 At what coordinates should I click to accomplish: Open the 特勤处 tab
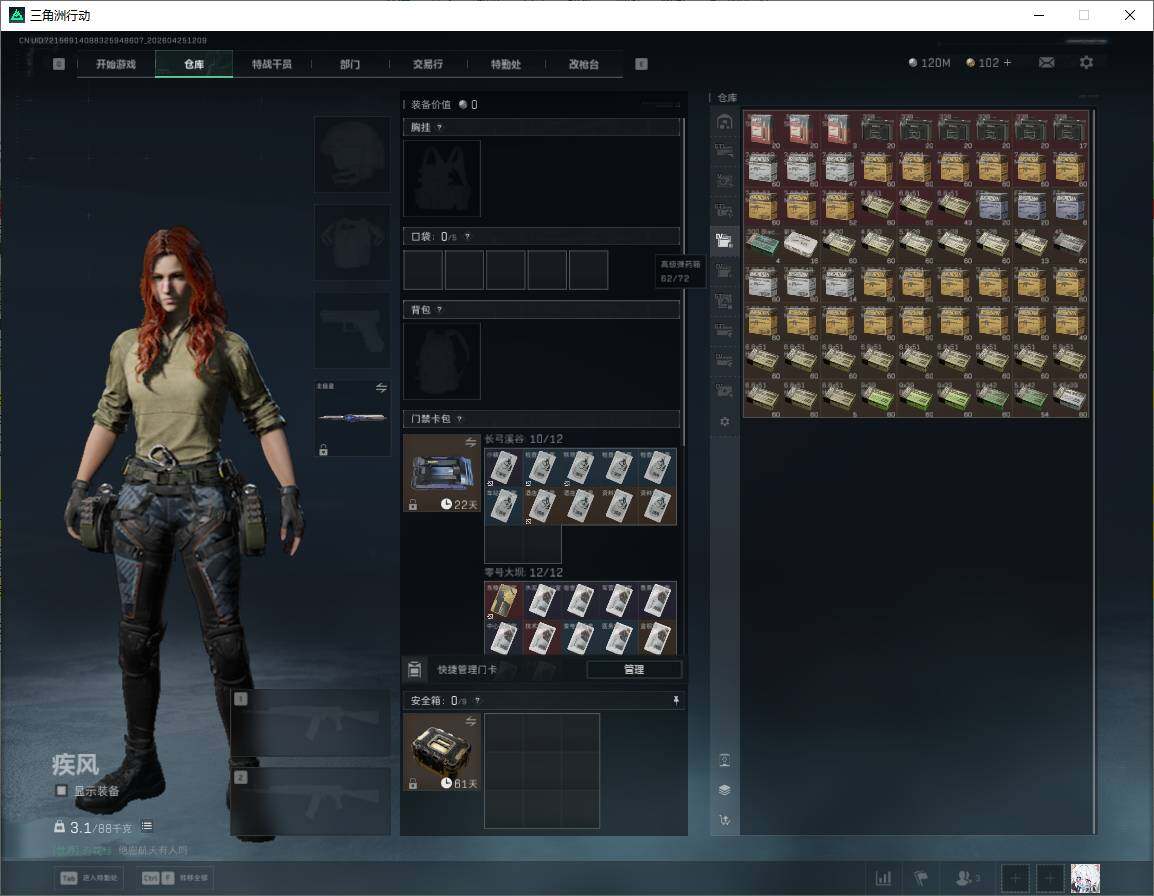[x=506, y=64]
